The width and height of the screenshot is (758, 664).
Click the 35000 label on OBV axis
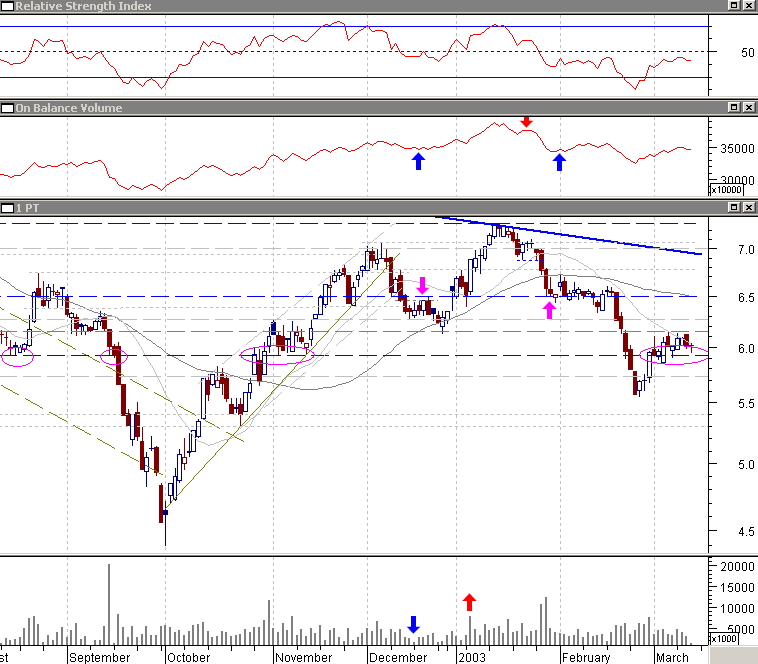click(737, 148)
